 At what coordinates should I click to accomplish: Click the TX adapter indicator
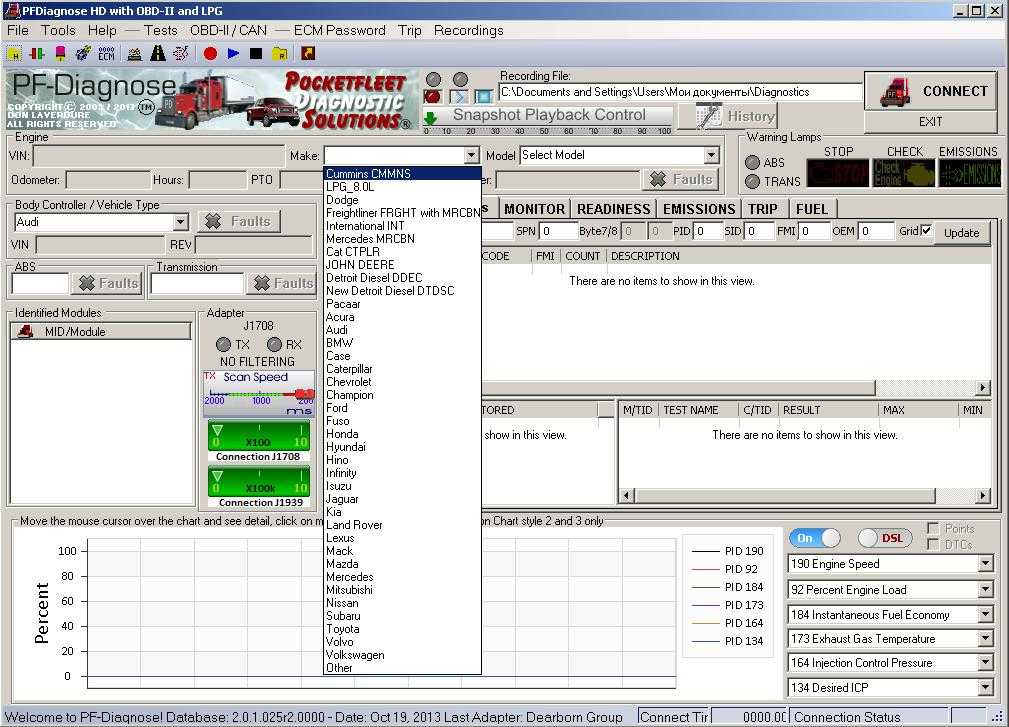coord(223,344)
